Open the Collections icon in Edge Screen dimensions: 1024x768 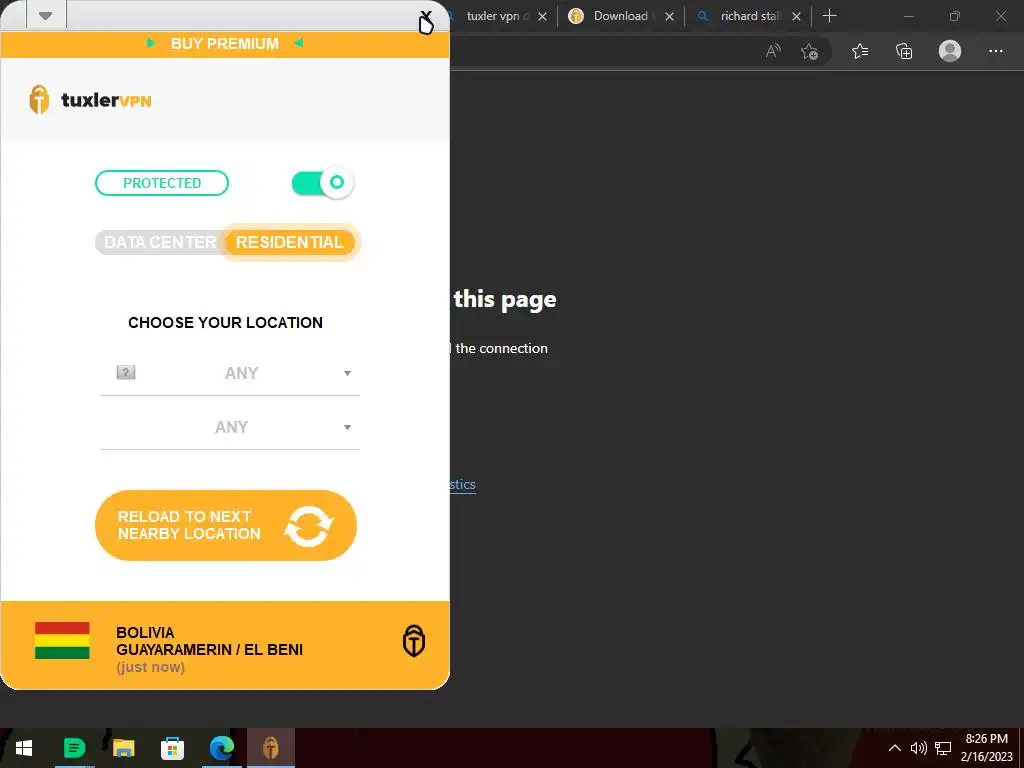(x=904, y=51)
